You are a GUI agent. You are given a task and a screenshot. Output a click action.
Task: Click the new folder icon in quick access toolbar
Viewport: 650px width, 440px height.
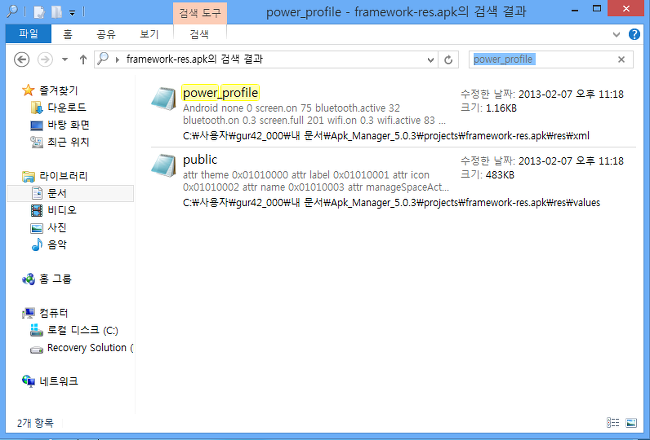point(56,12)
